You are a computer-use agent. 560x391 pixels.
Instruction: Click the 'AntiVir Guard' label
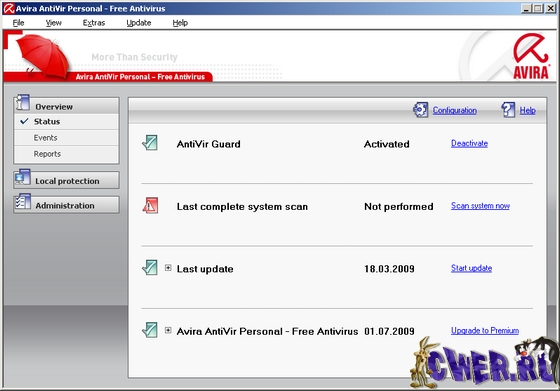click(209, 144)
